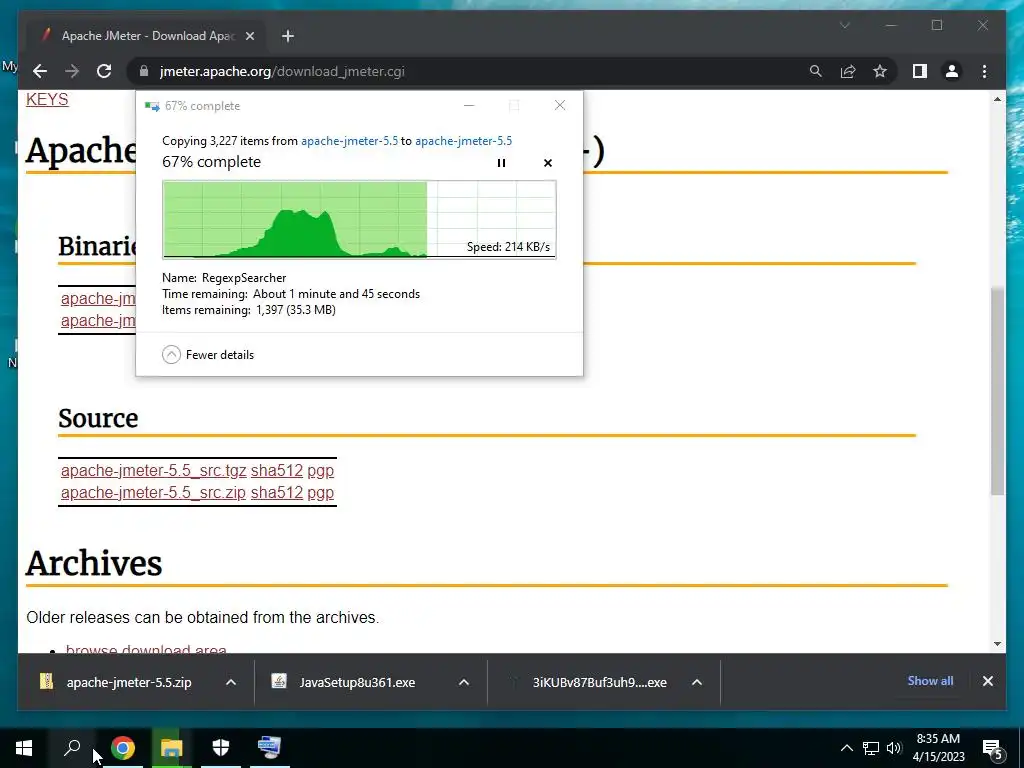Open the browse download area link
Image resolution: width=1024 pixels, height=768 pixels.
(x=146, y=648)
